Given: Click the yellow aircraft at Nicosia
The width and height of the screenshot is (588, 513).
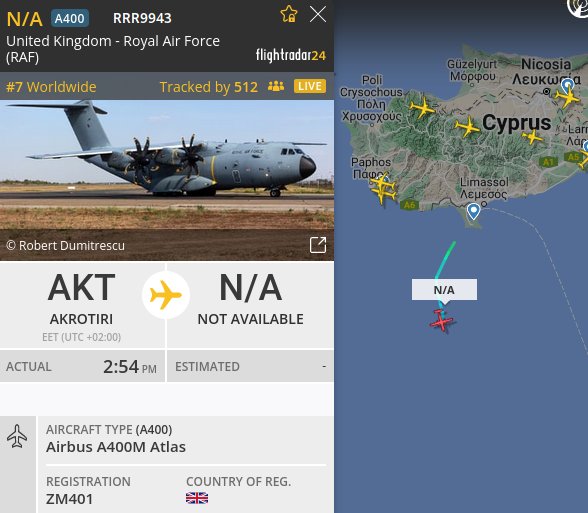Looking at the screenshot, I should pos(568,97).
